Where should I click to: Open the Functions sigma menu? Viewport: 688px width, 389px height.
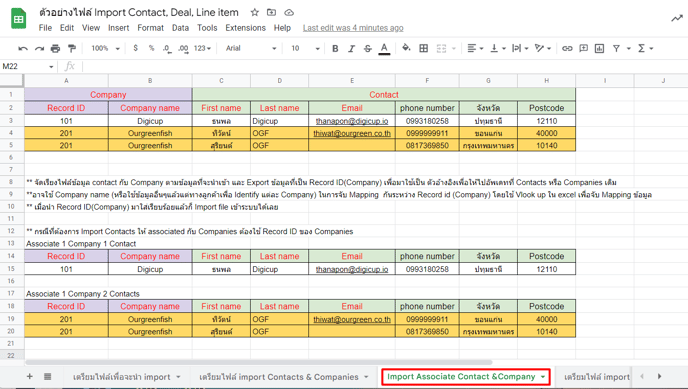pyautogui.click(x=645, y=48)
